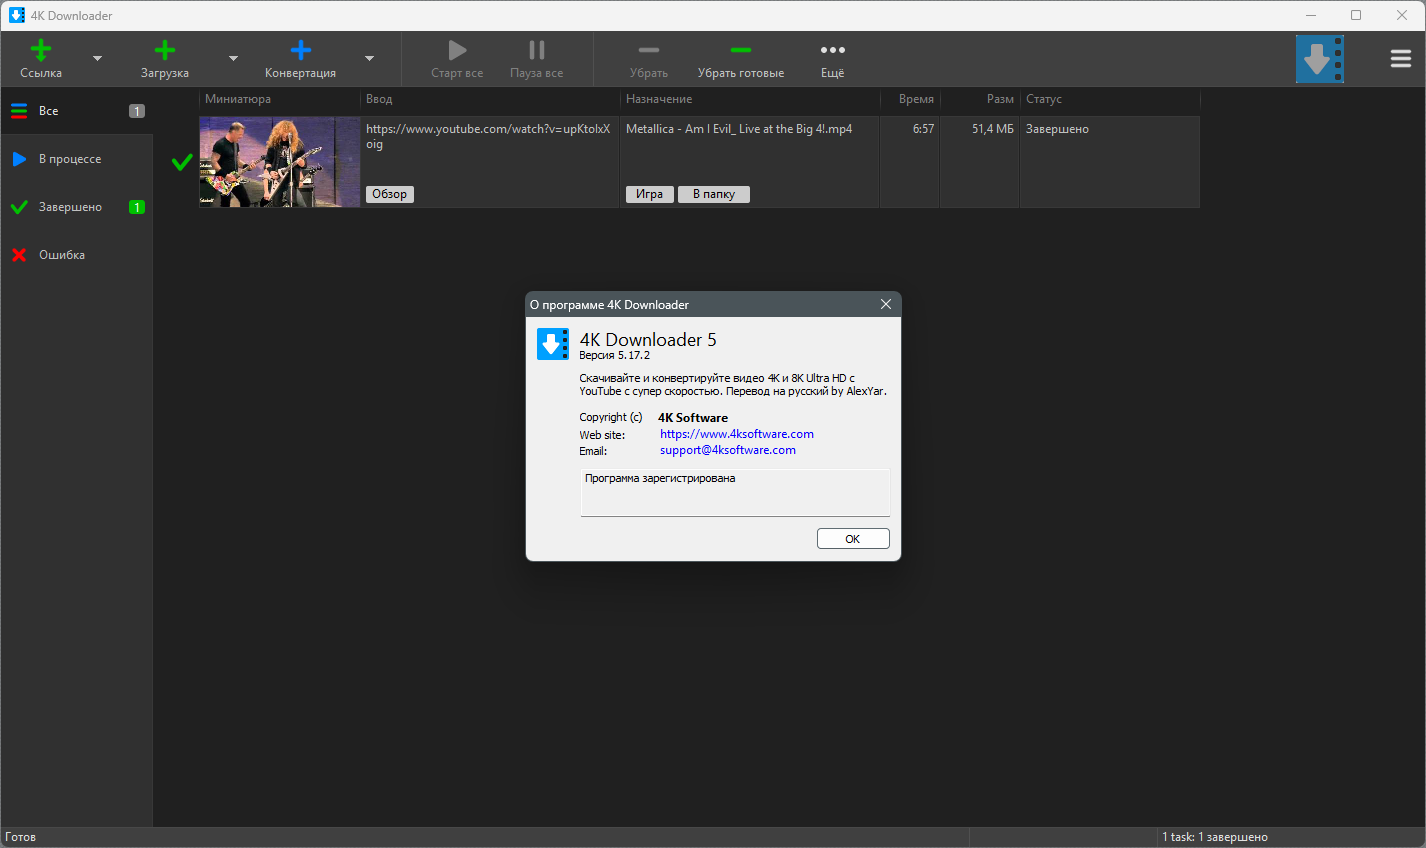
Task: Click the support@4ksoftware.com email link
Action: pyautogui.click(x=728, y=450)
